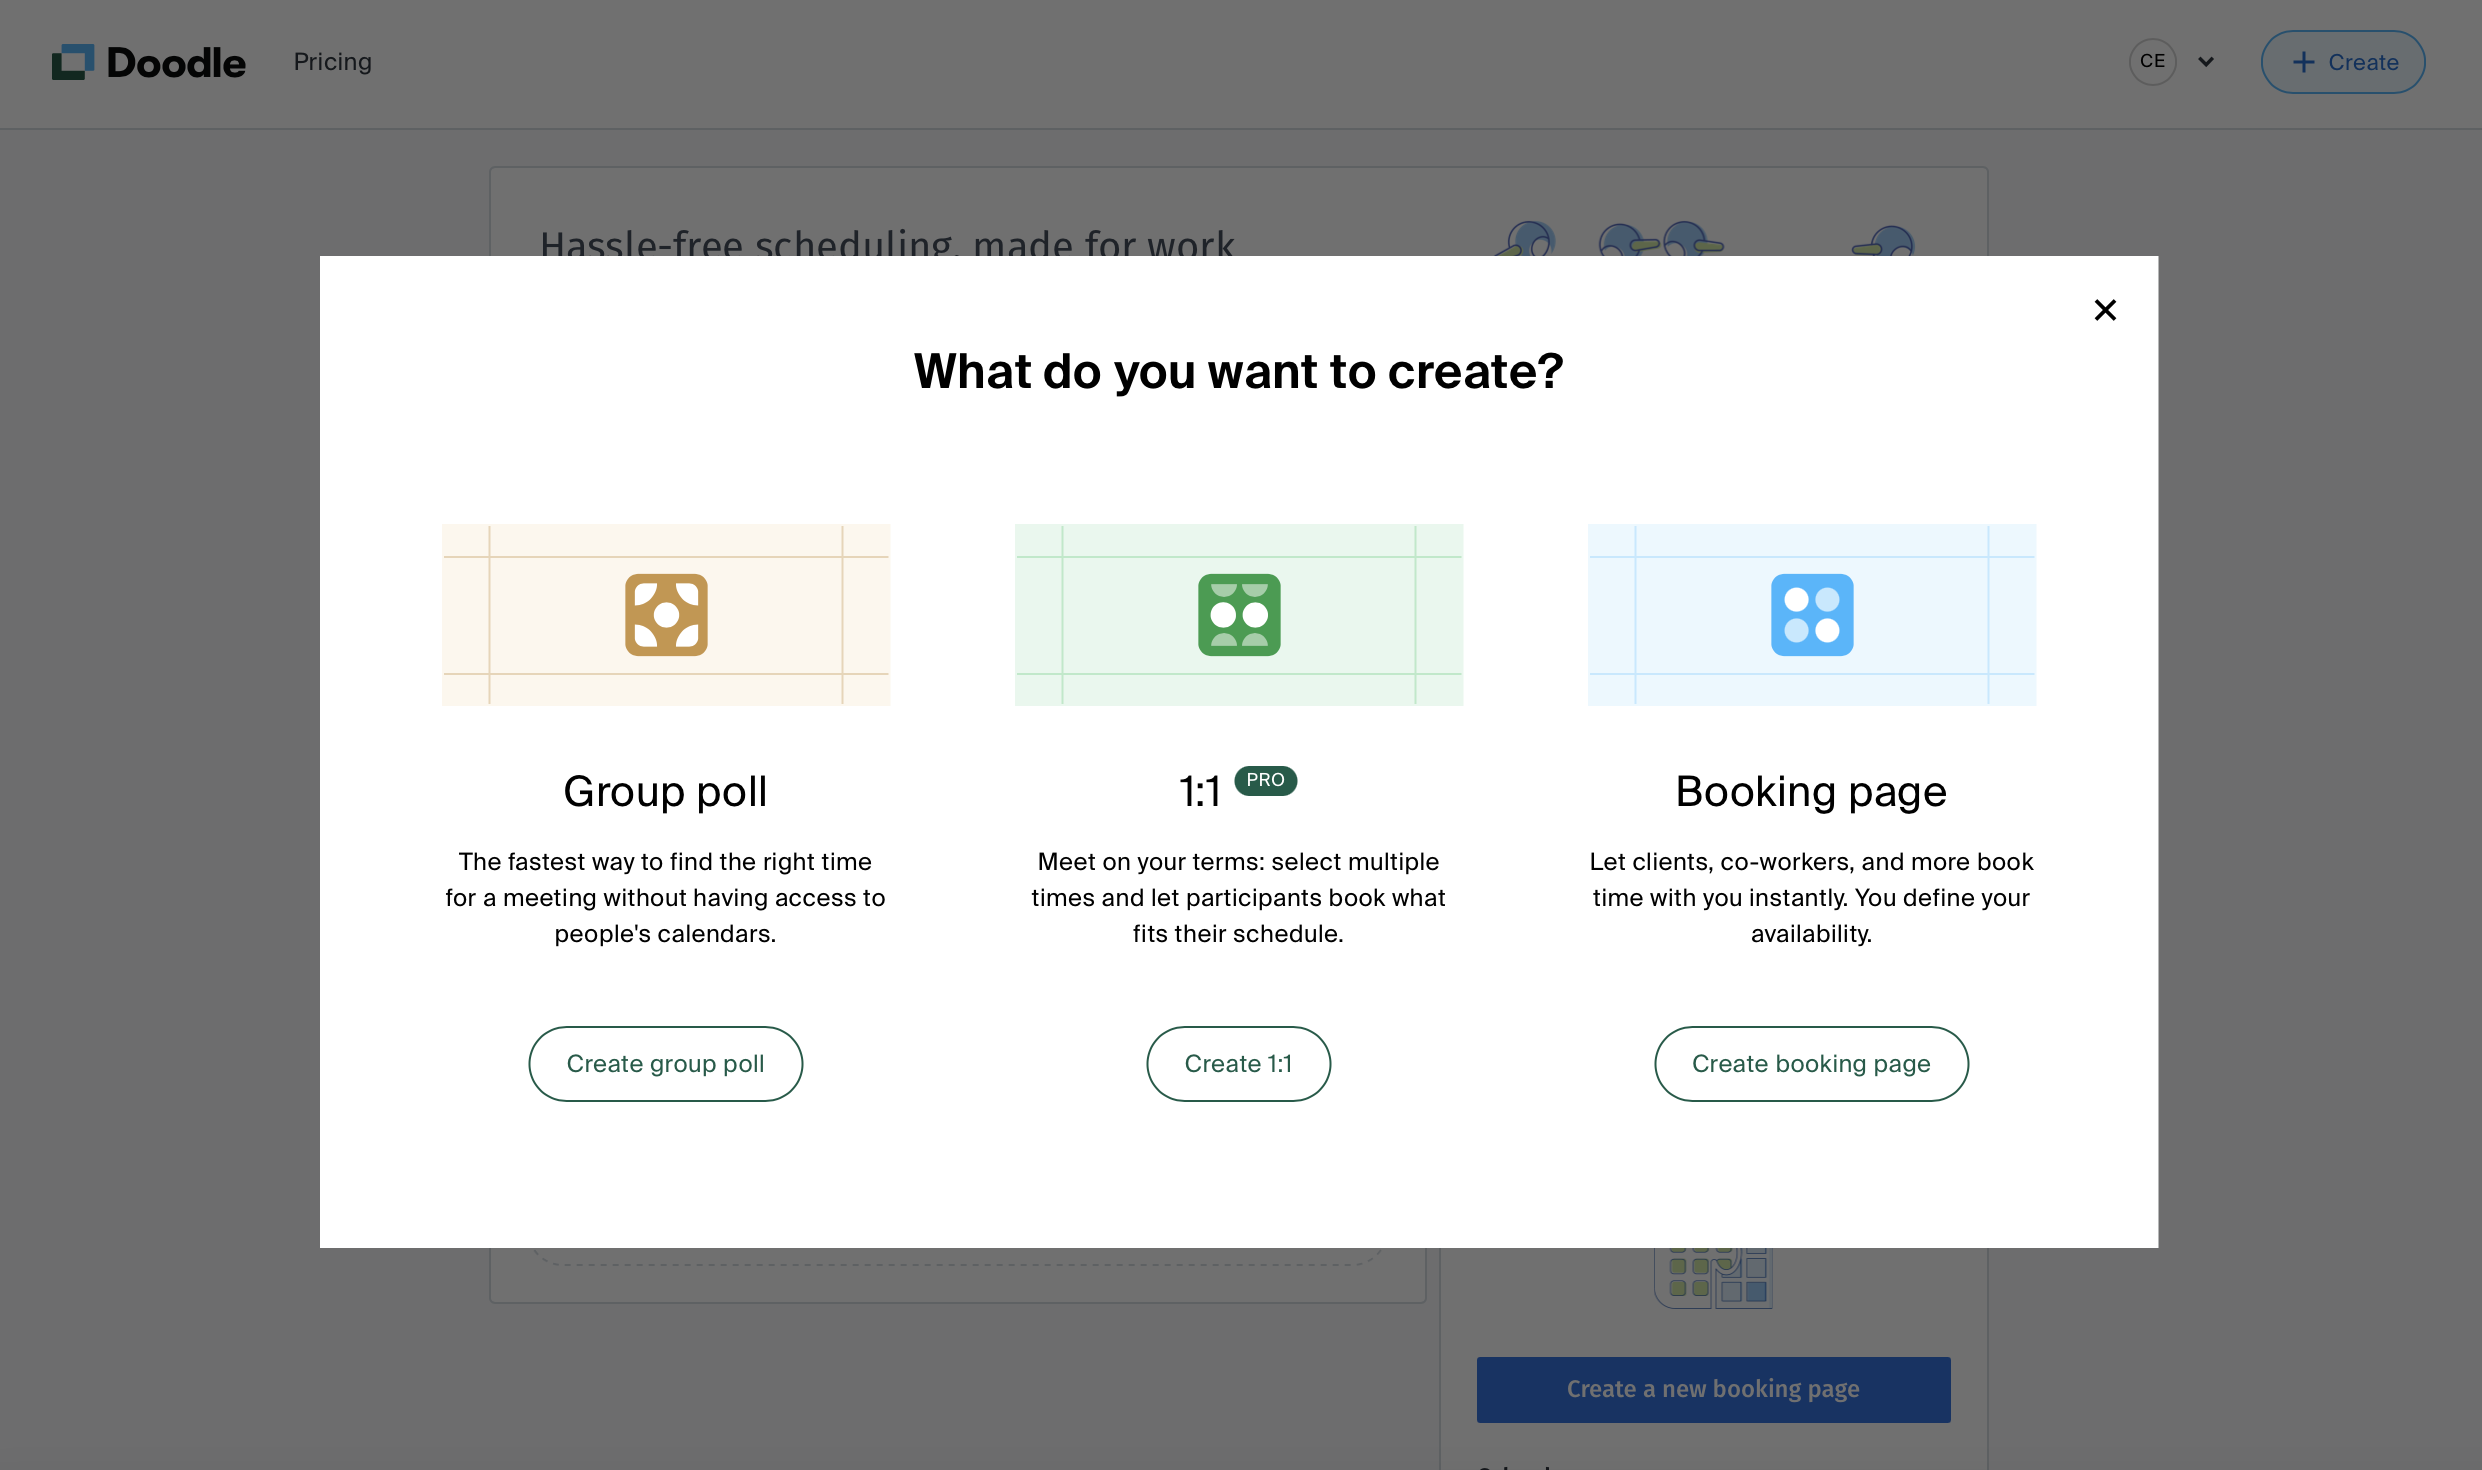Click the Doodle logo icon

click(x=73, y=62)
